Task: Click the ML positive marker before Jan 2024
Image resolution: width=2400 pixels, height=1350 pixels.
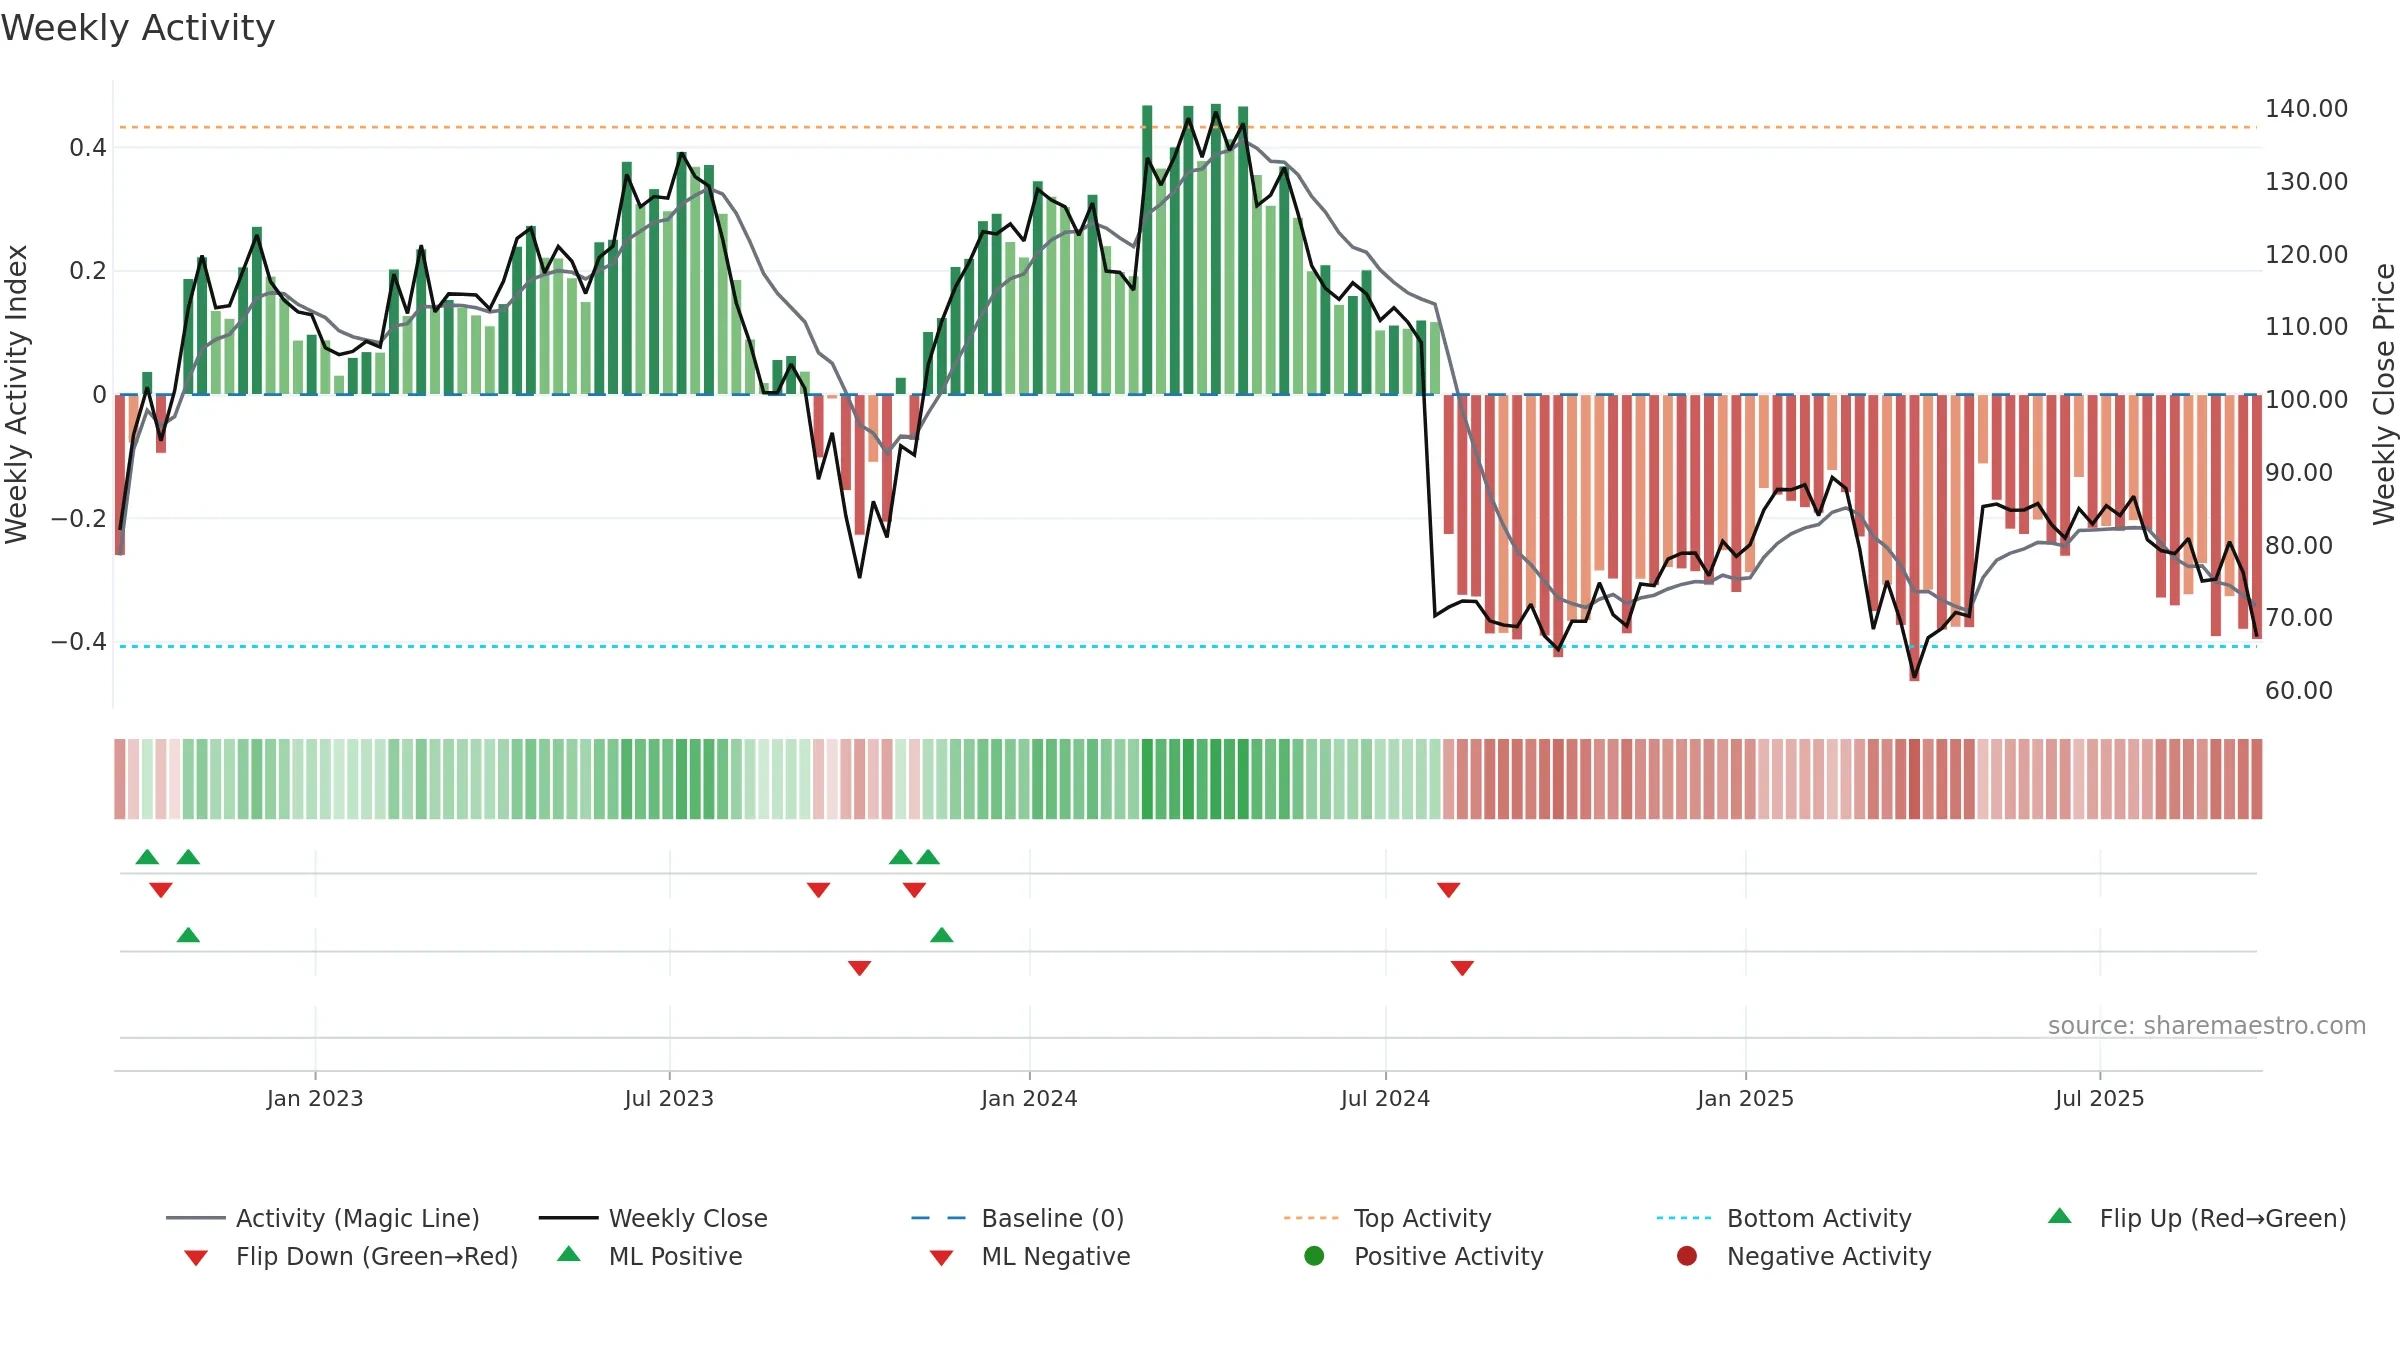Action: pyautogui.click(x=942, y=935)
